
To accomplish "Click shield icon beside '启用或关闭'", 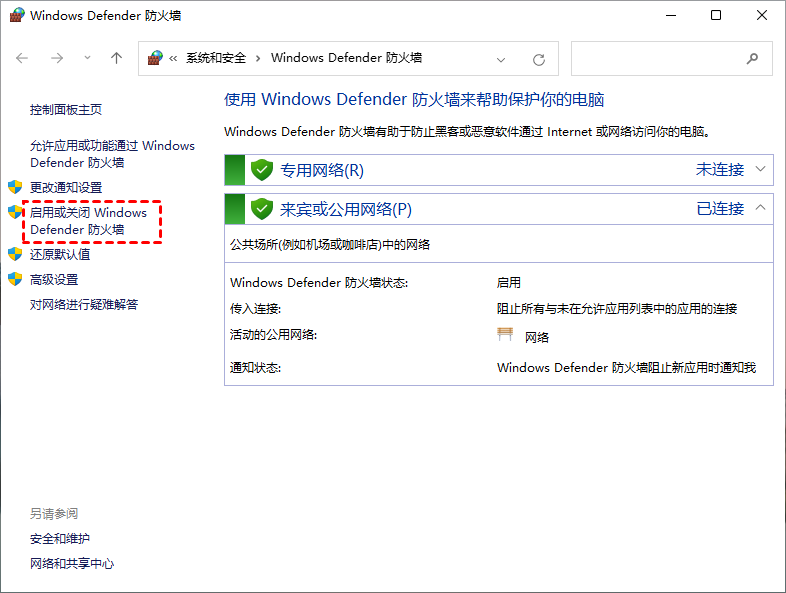I will [x=16, y=212].
